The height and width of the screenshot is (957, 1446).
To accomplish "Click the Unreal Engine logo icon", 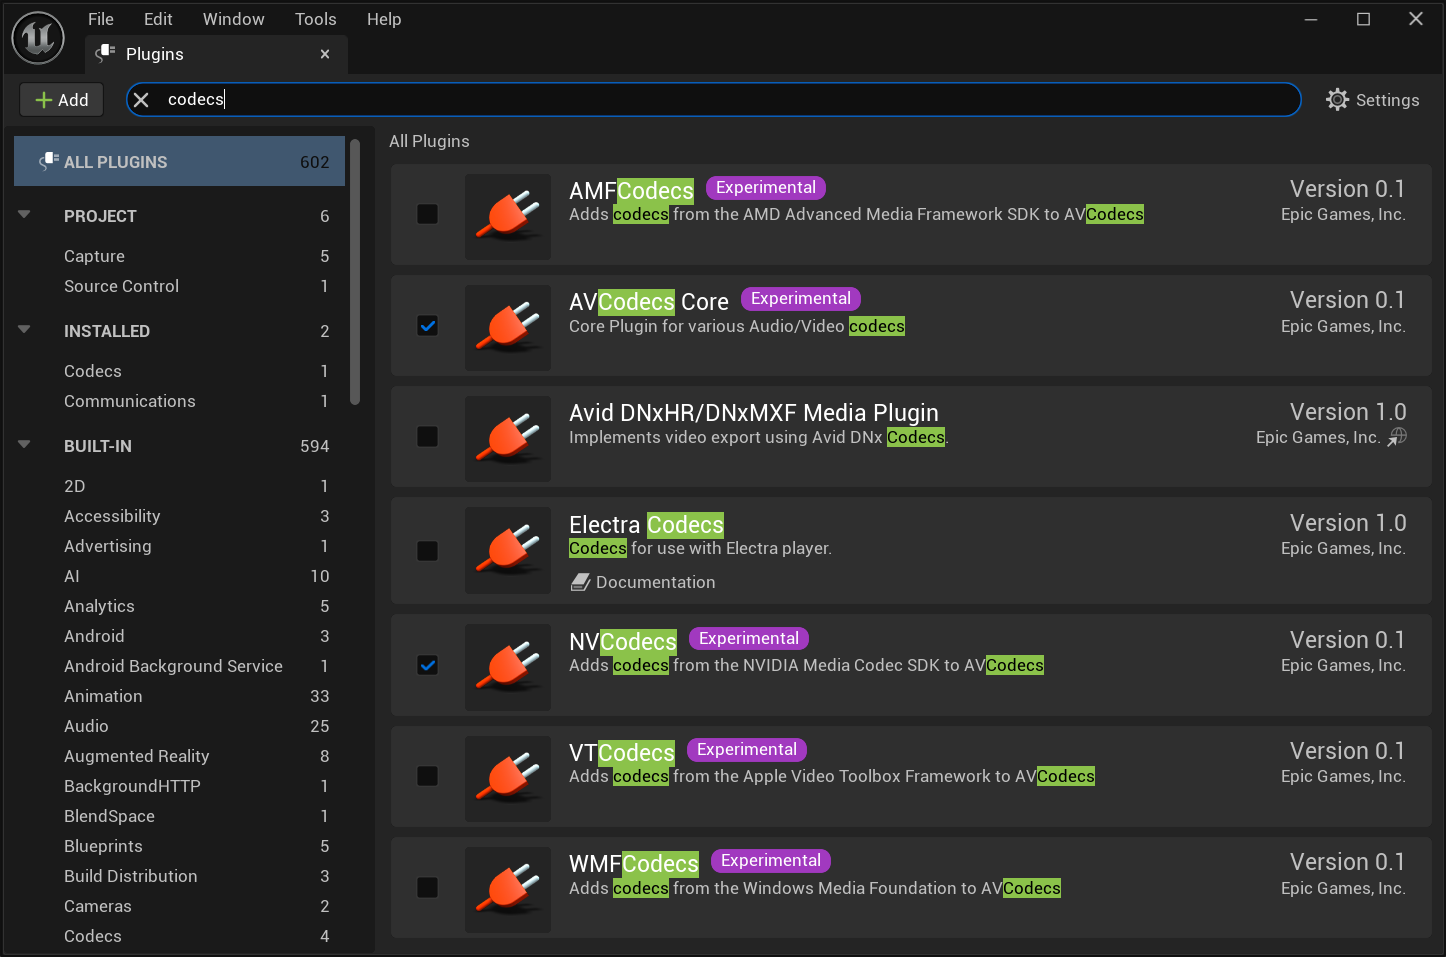I will tap(38, 38).
